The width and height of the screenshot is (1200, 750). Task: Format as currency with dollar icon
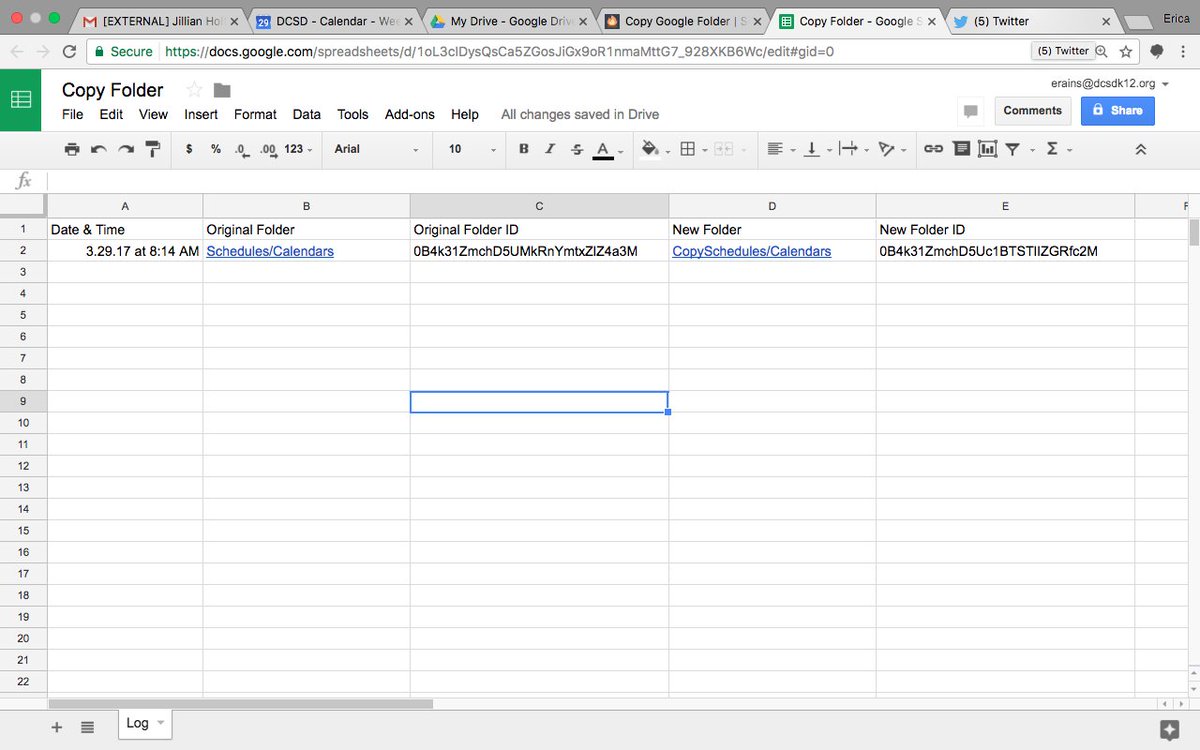click(190, 149)
